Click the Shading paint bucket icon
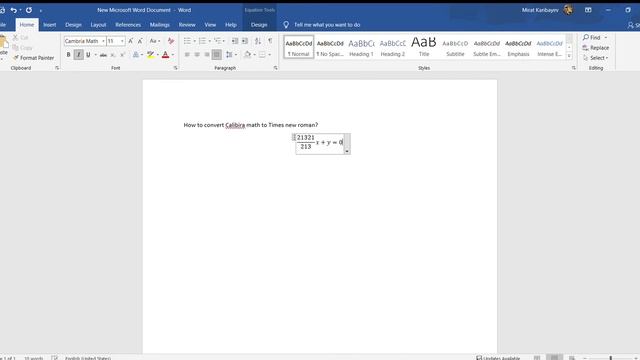Viewport: 640px width, 360px height. tap(247, 55)
